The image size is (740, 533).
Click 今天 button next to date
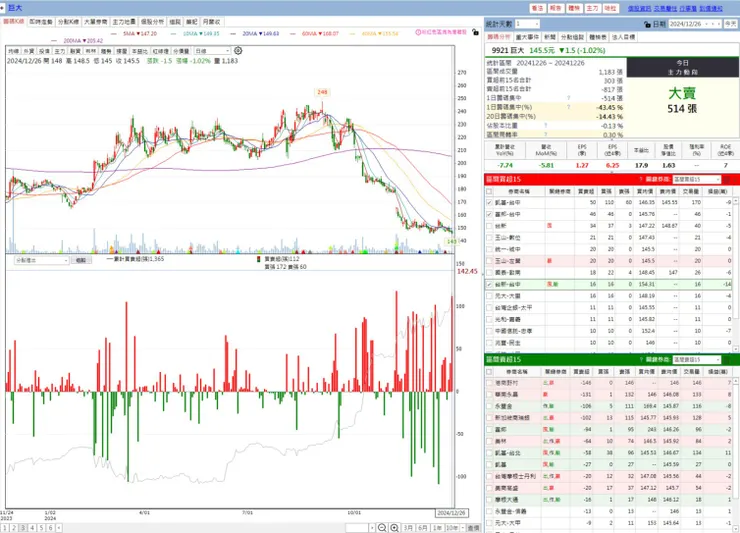731,24
